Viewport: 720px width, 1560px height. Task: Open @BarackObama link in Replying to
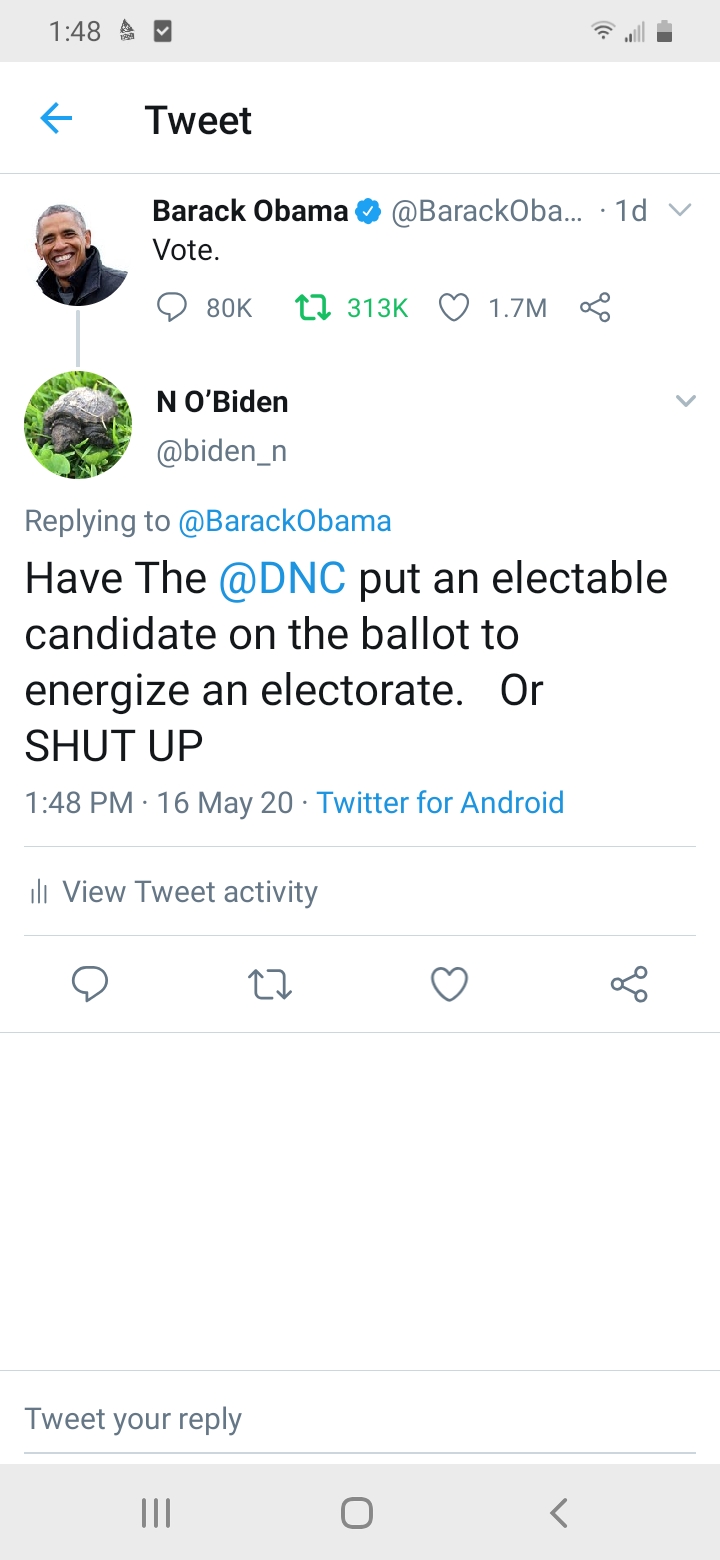(x=284, y=521)
